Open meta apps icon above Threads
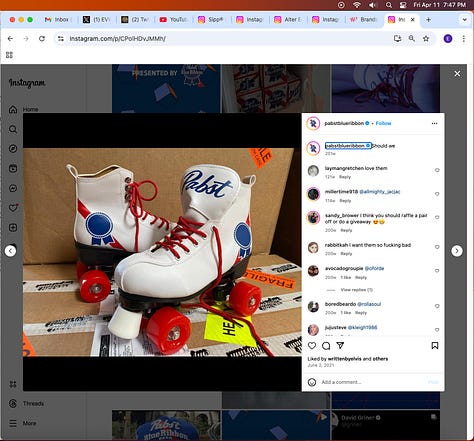This screenshot has width=474, height=441. (x=13, y=384)
